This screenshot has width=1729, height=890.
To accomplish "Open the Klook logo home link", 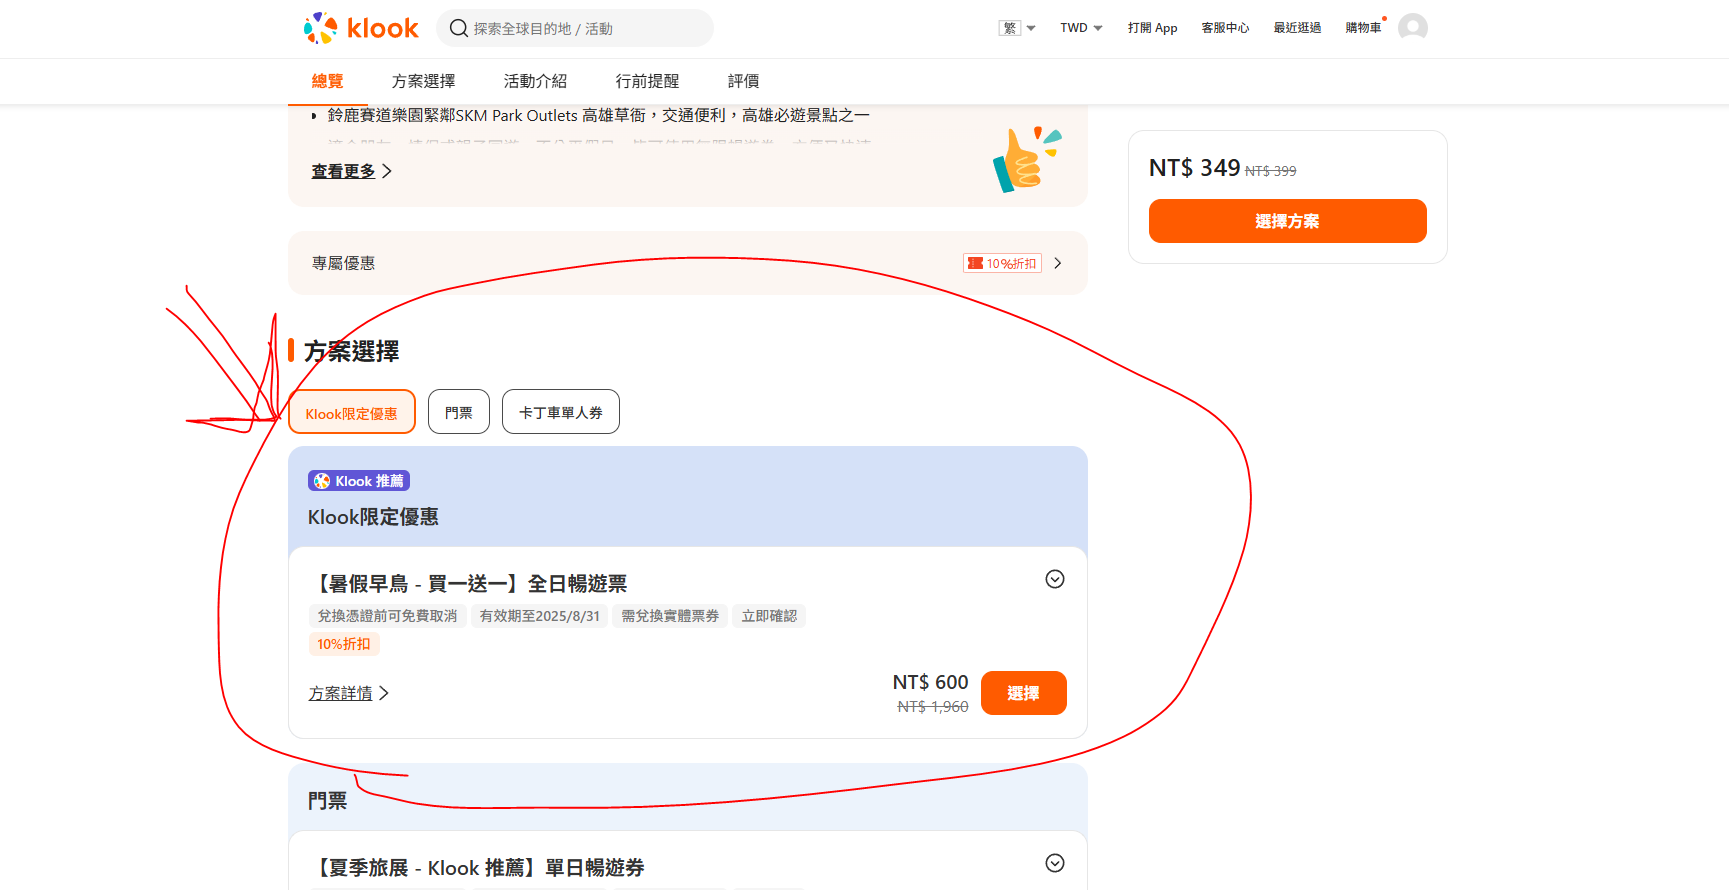I will pyautogui.click(x=361, y=28).
